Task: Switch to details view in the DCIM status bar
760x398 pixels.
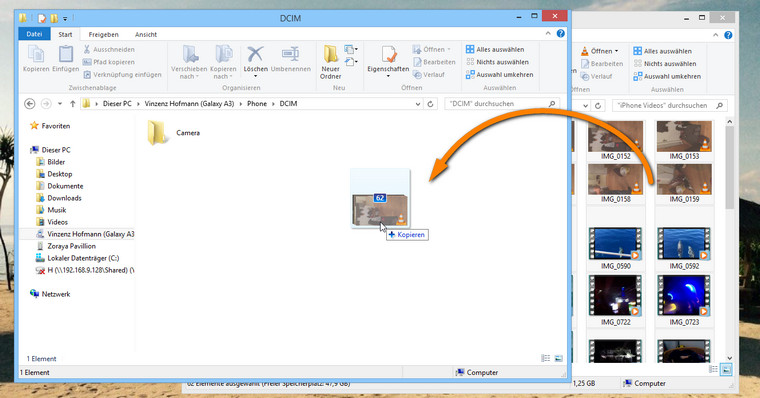Action: (546, 358)
